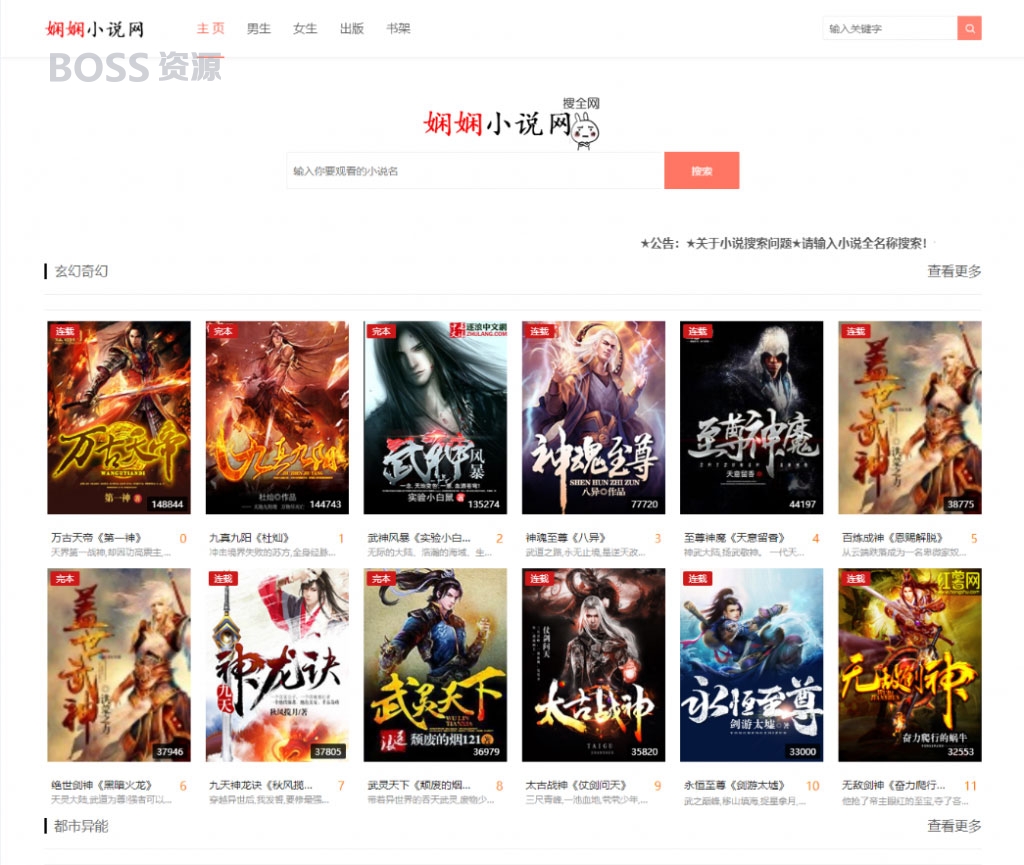Screen dimensions: 1024x865
Task: Click title link 太古战神《仗剑问天》
Action: [x=576, y=785]
